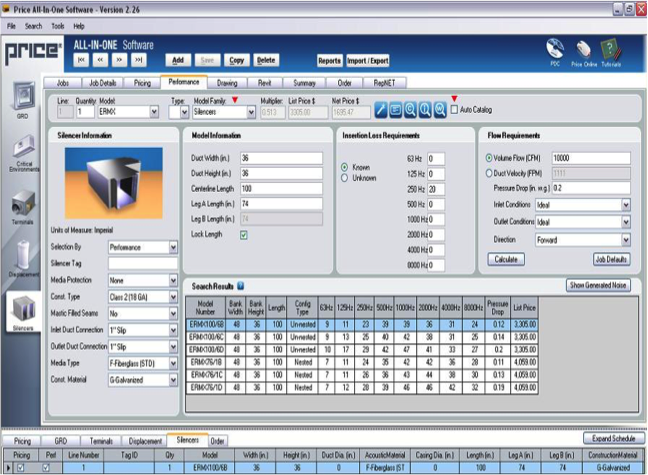The height and width of the screenshot is (475, 648).
Task: Click the third magnifier icon
Action: tap(440, 110)
